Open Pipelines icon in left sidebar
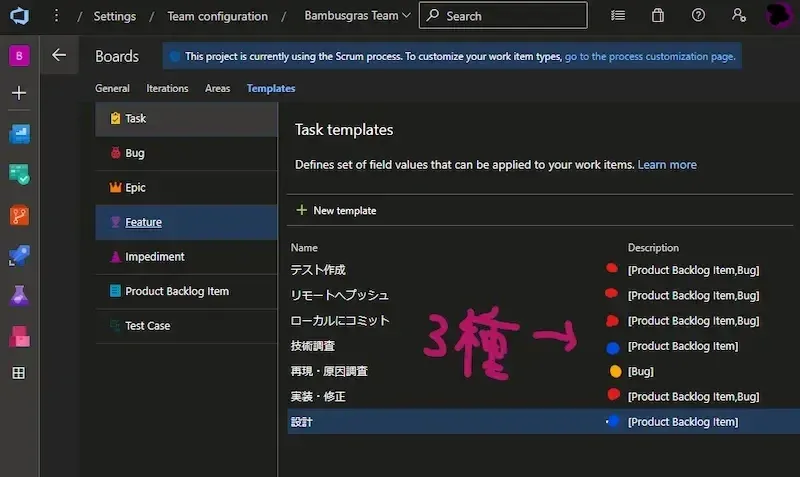Image resolution: width=800 pixels, height=477 pixels. [19, 255]
